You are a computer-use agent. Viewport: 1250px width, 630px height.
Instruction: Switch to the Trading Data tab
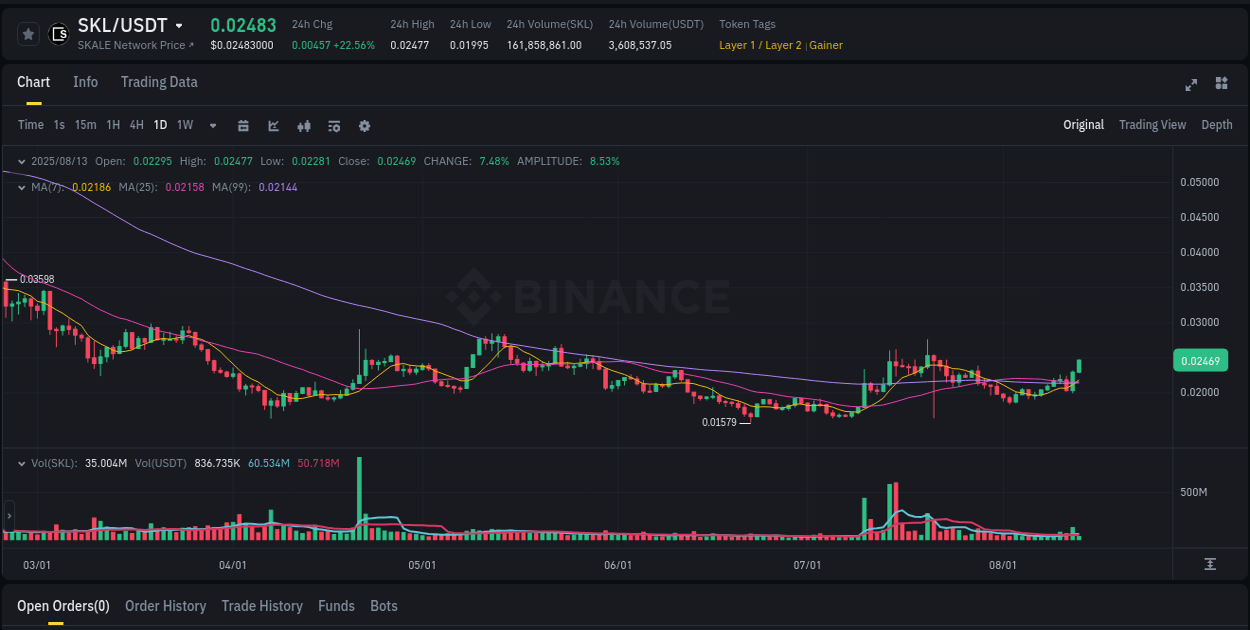pos(158,82)
